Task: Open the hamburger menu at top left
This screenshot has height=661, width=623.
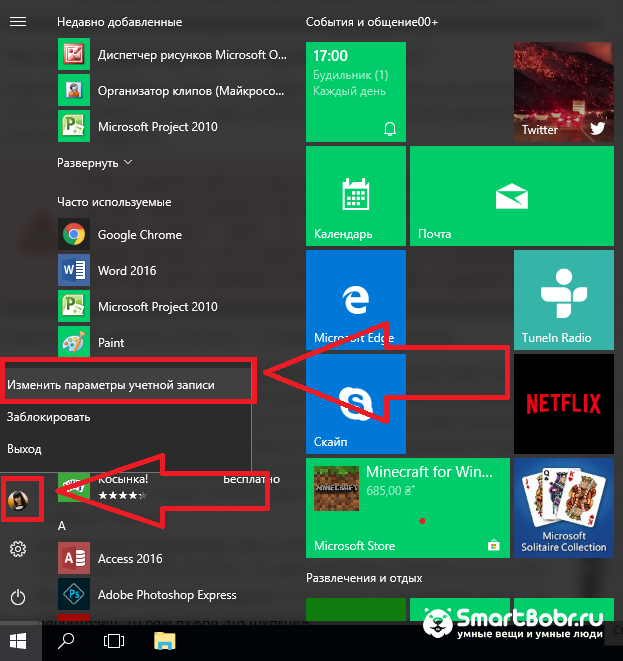Action: [18, 21]
